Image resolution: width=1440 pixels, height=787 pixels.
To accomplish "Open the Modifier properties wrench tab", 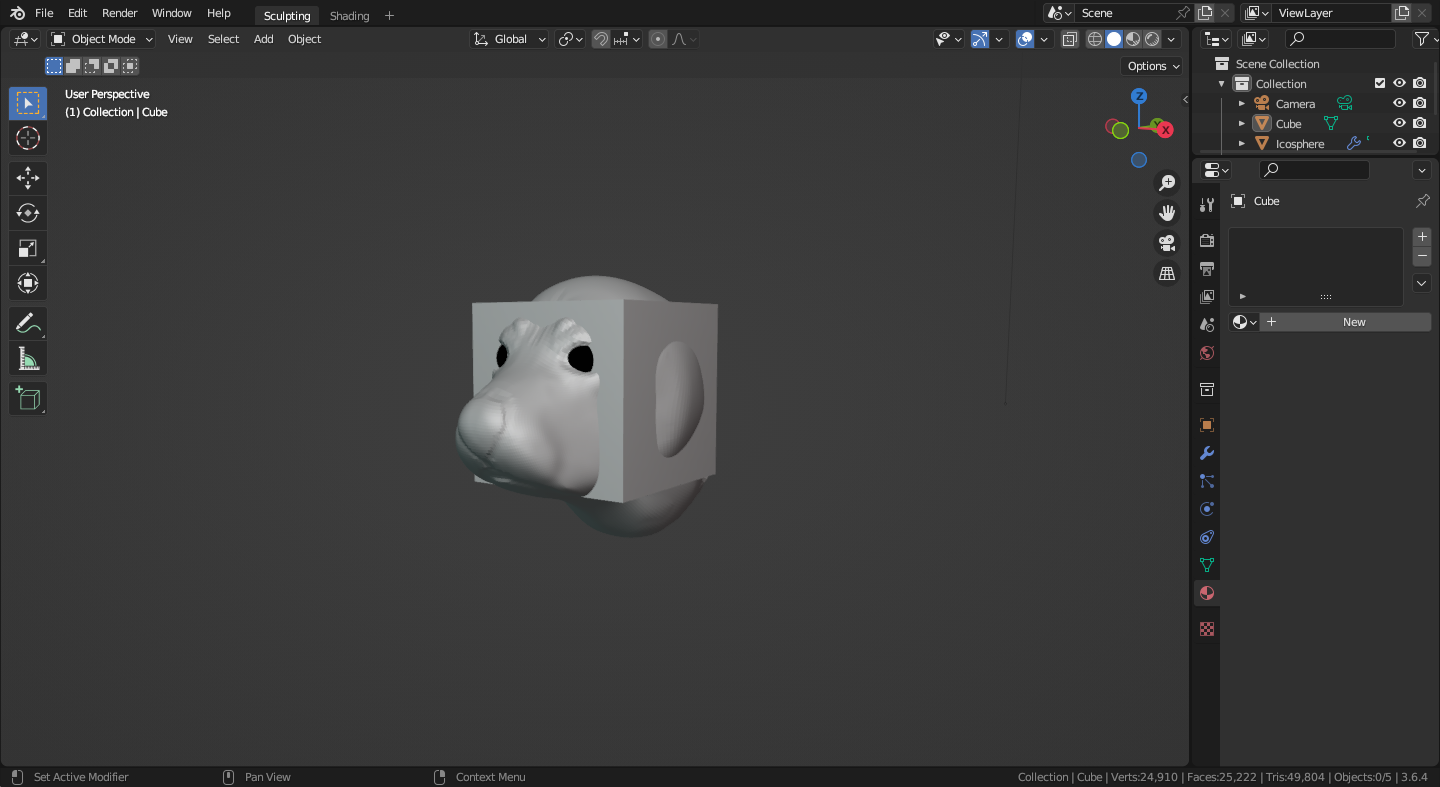I will [1207, 453].
